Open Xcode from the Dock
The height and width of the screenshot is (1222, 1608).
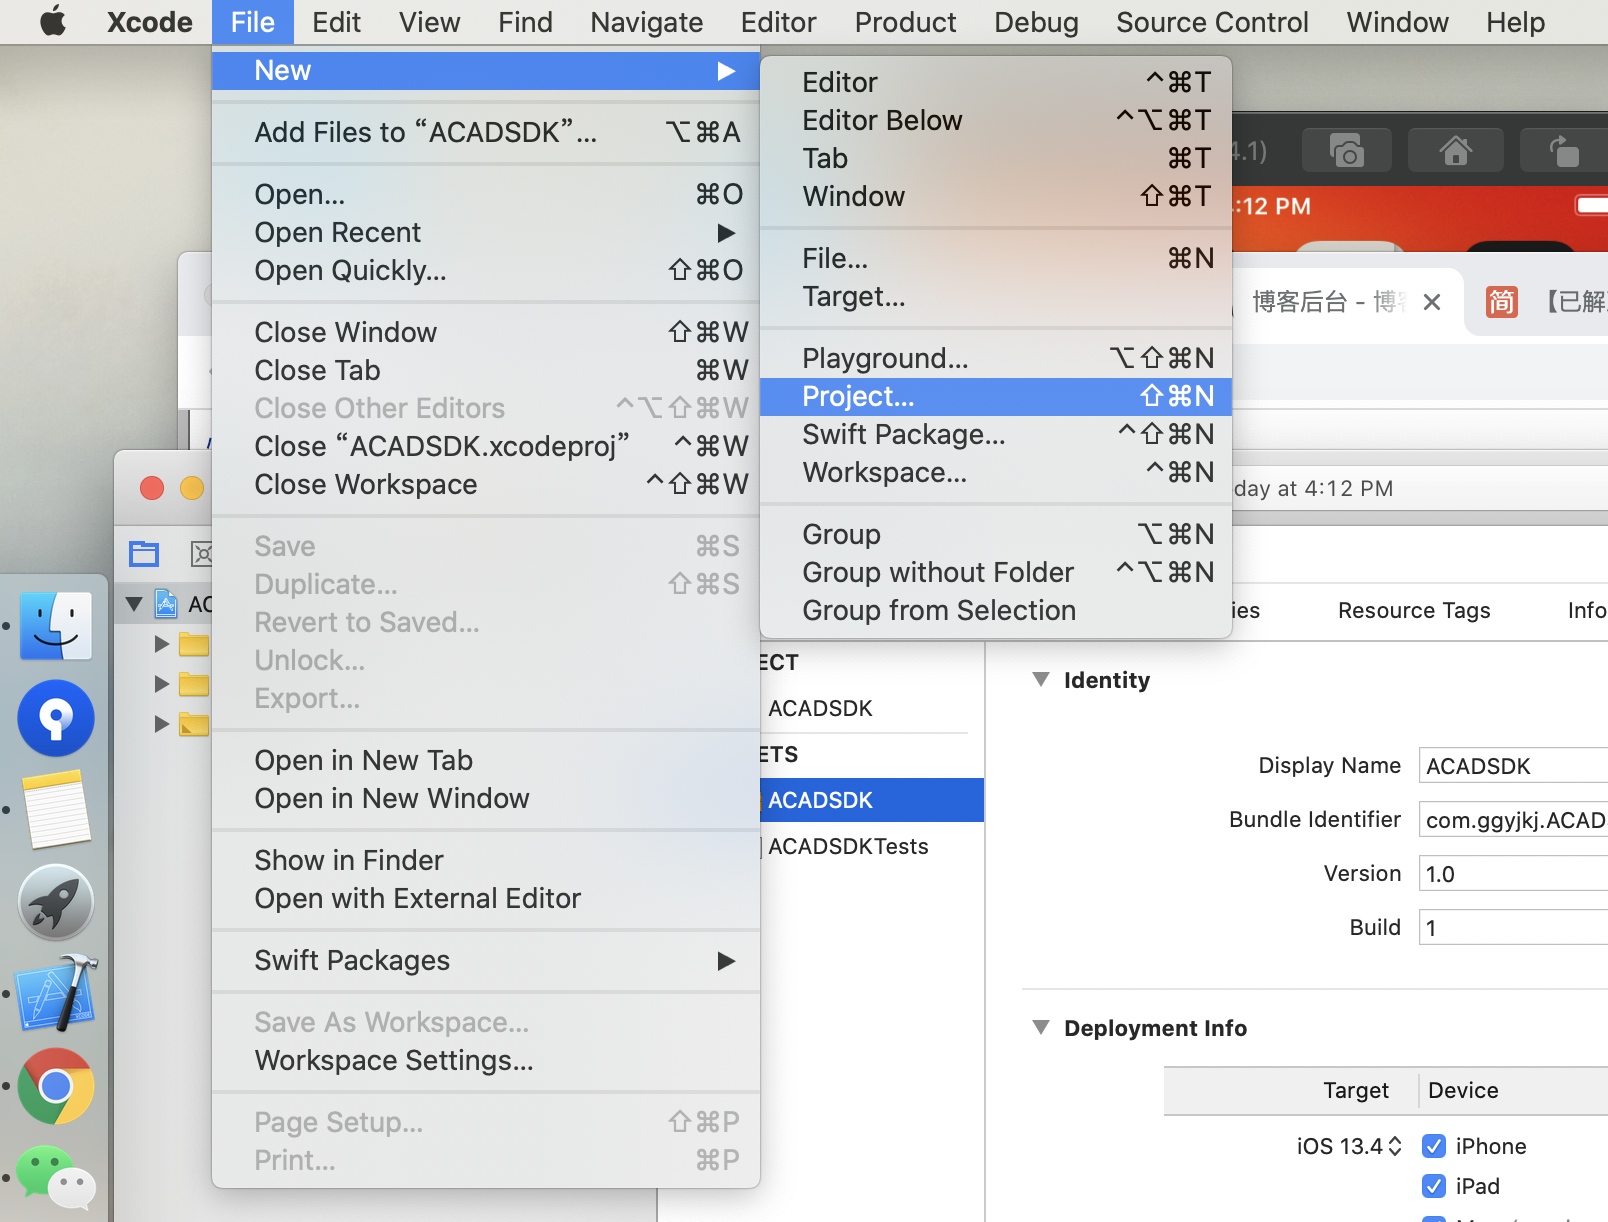[x=56, y=995]
